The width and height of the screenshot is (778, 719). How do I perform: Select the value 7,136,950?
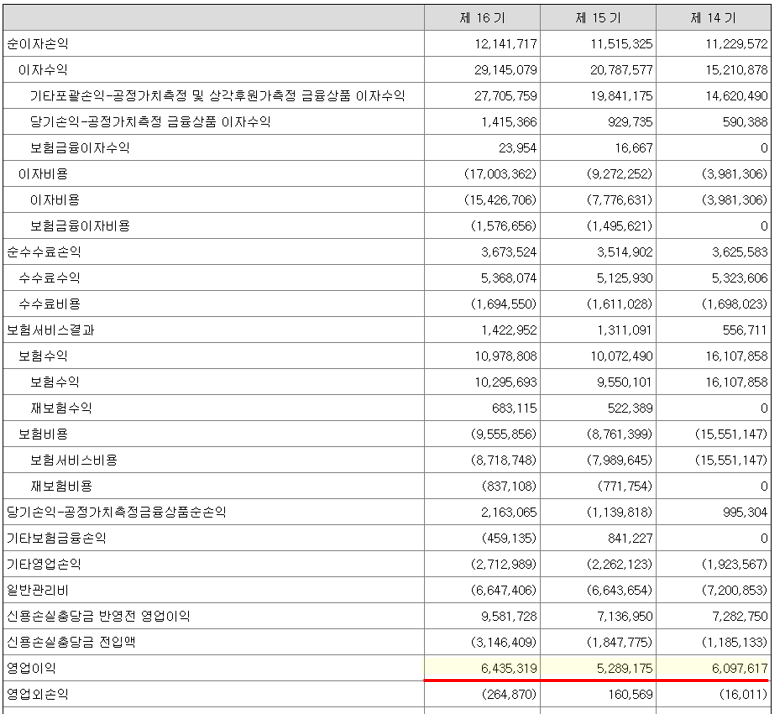pyautogui.click(x=625, y=616)
